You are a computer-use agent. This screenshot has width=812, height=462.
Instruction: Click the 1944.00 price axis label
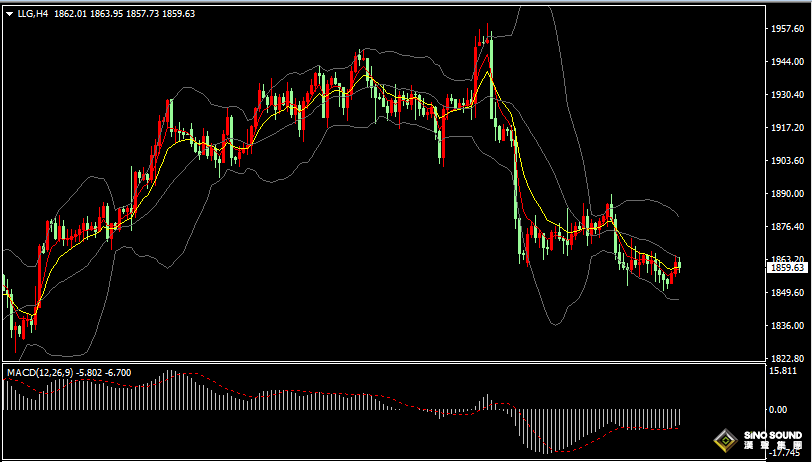[788, 62]
